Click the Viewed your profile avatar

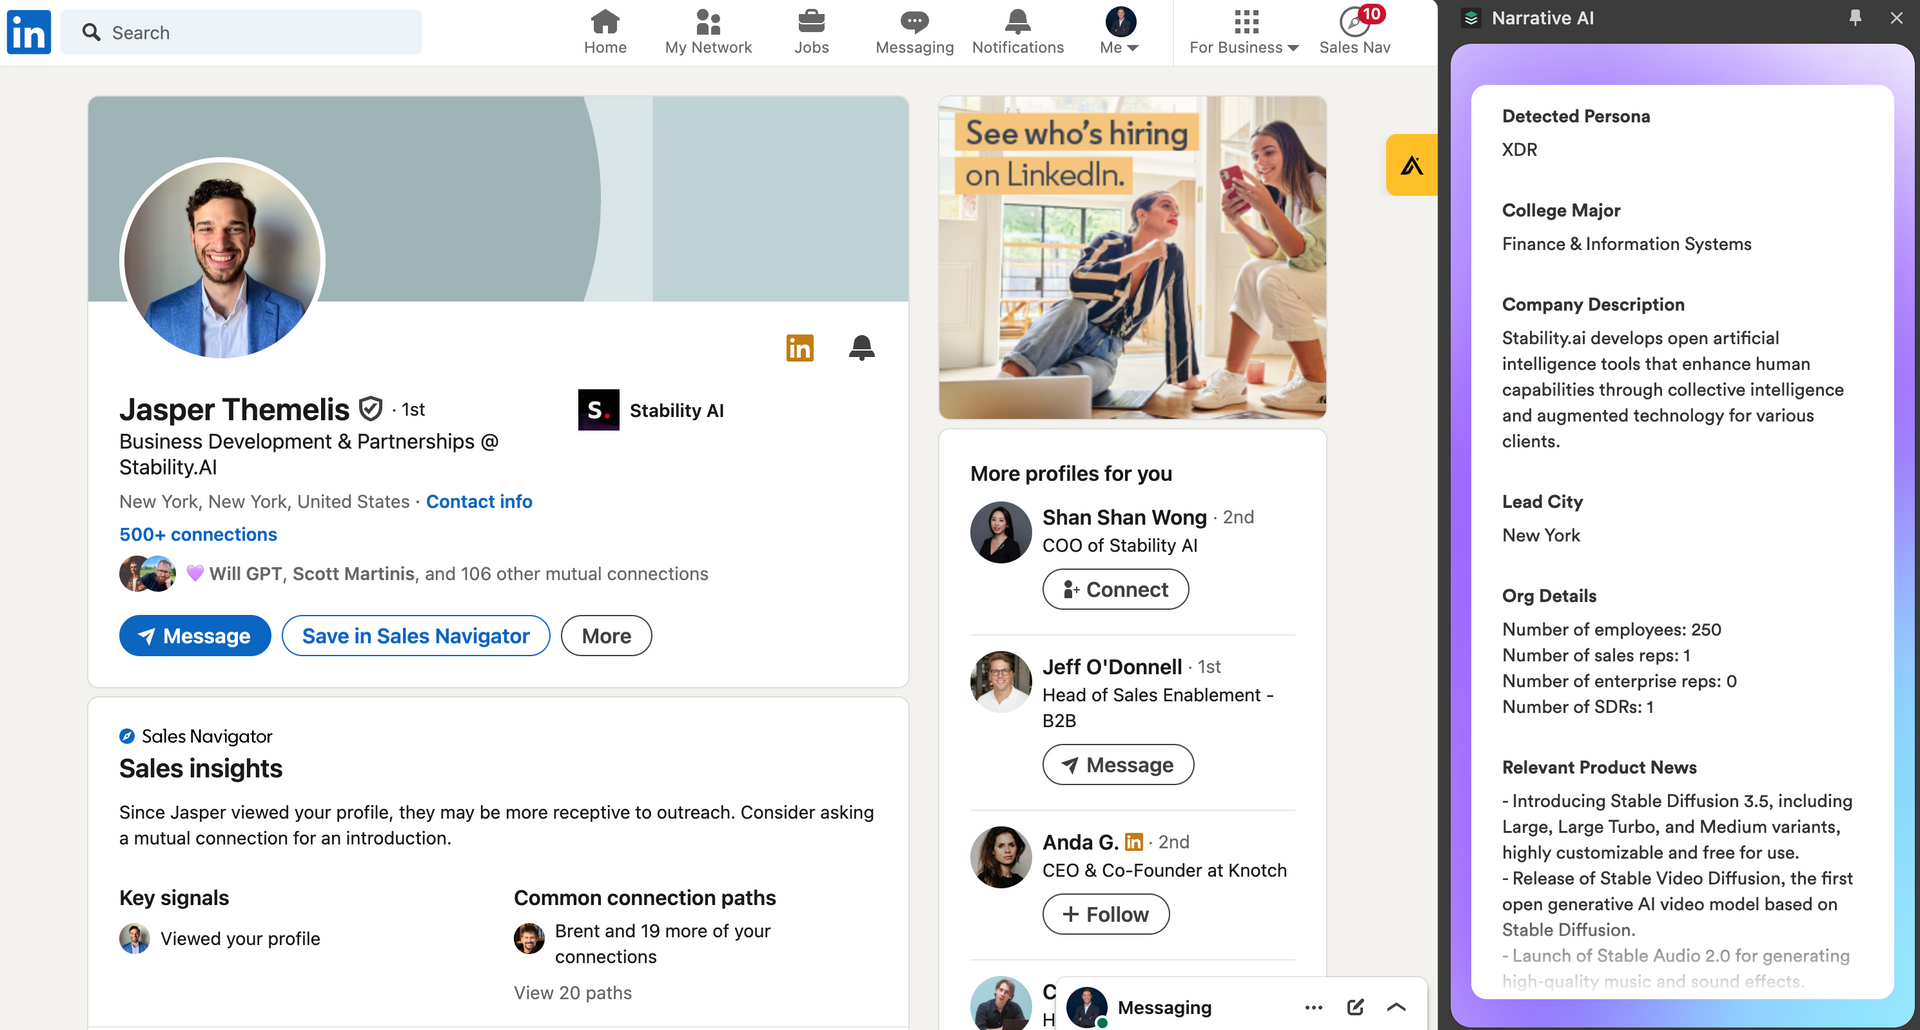point(134,938)
